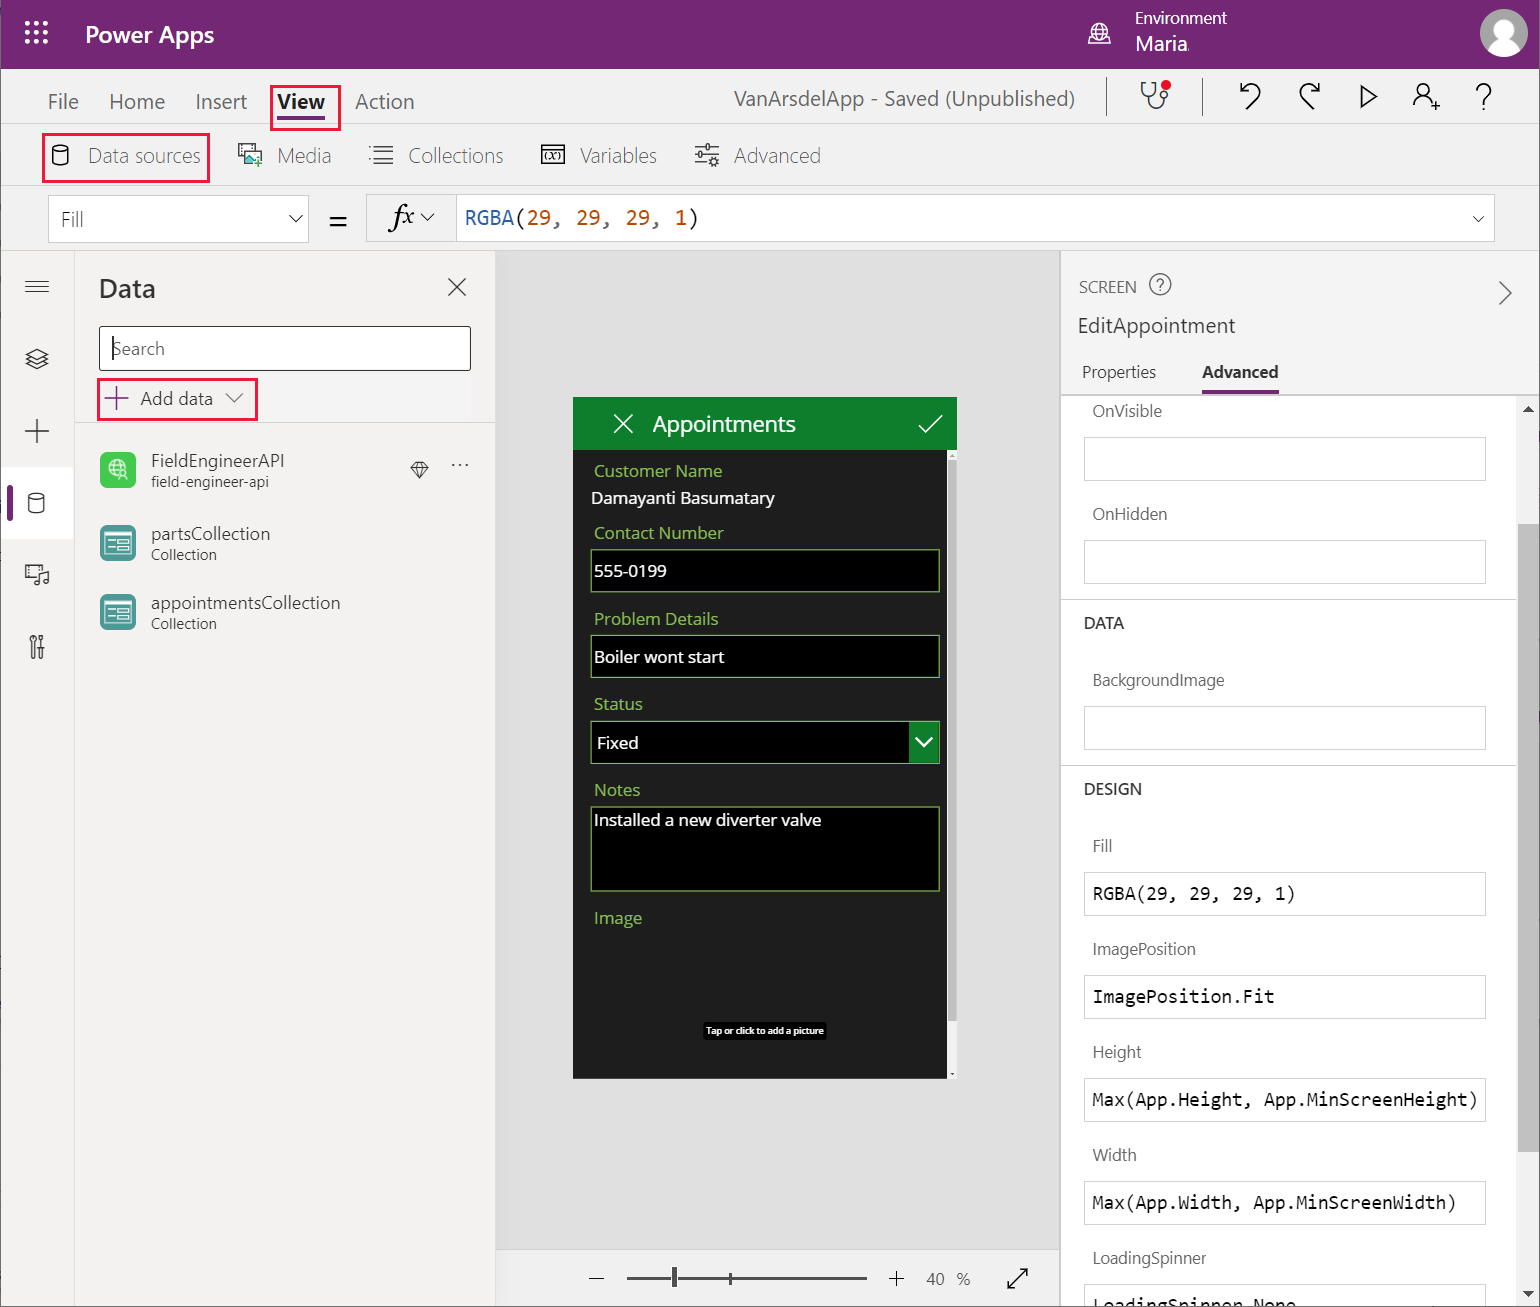1540x1307 pixels.
Task: Close the Data pane
Action: click(x=457, y=287)
